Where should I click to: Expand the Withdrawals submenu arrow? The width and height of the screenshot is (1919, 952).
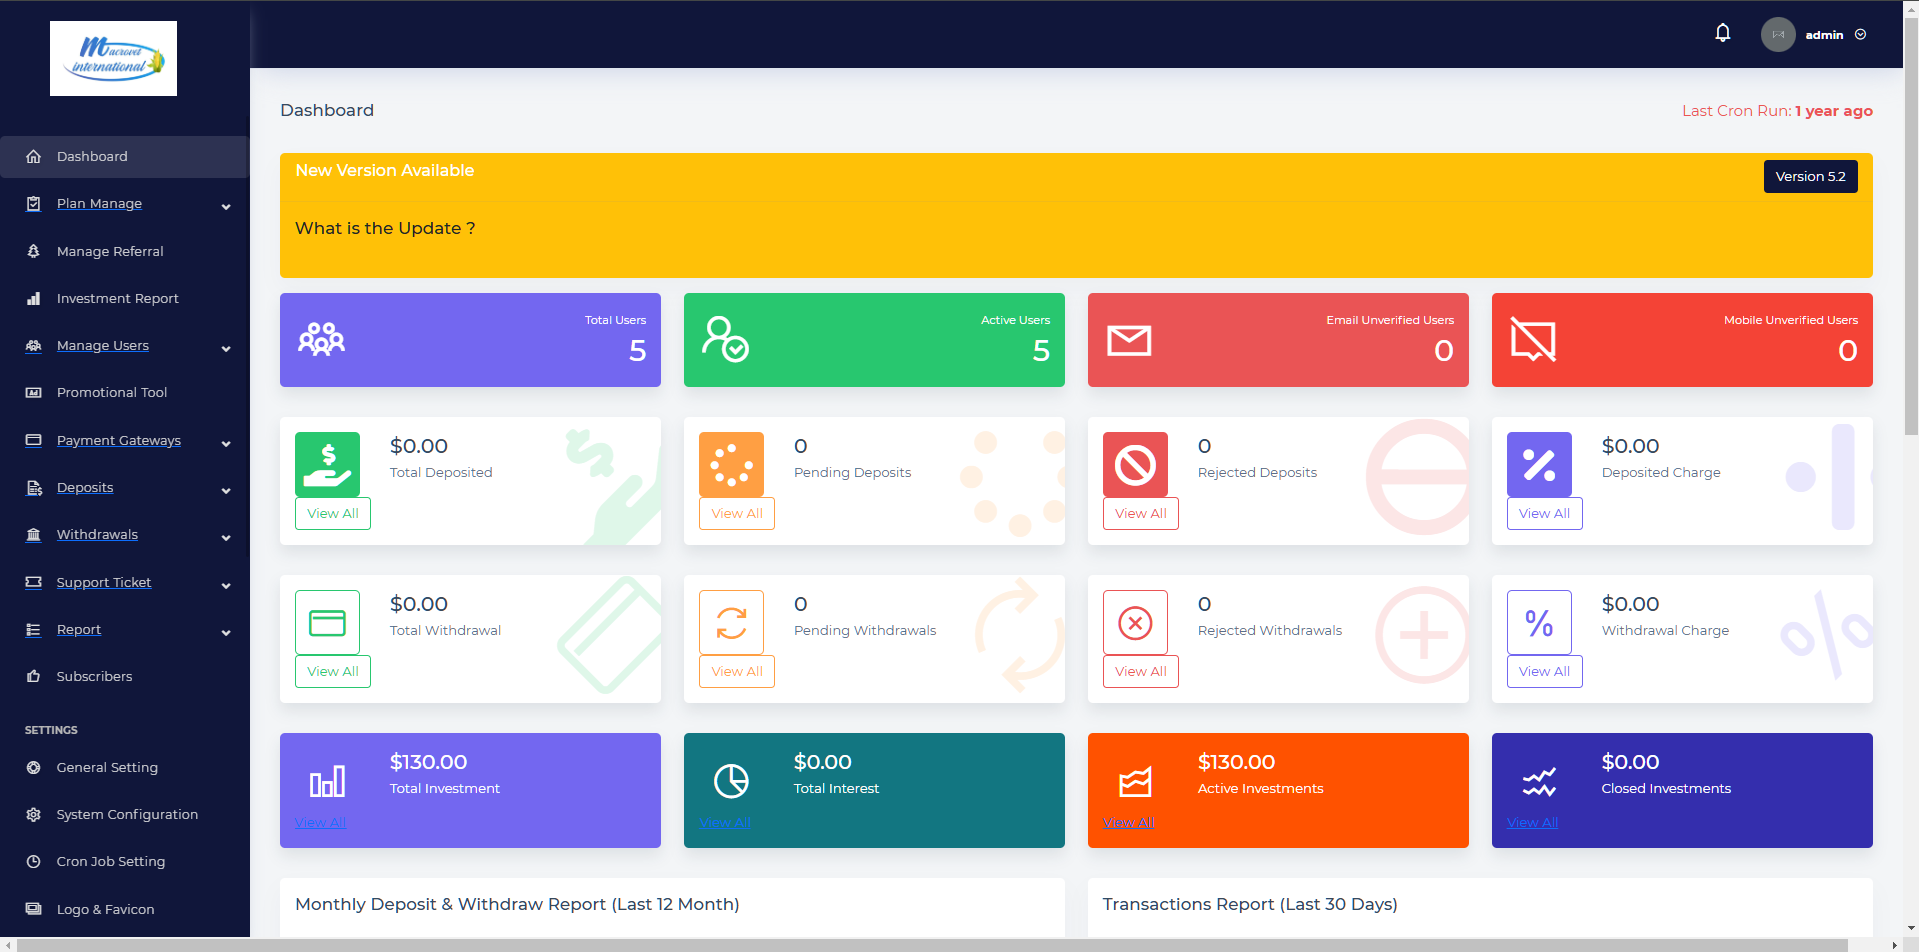226,538
